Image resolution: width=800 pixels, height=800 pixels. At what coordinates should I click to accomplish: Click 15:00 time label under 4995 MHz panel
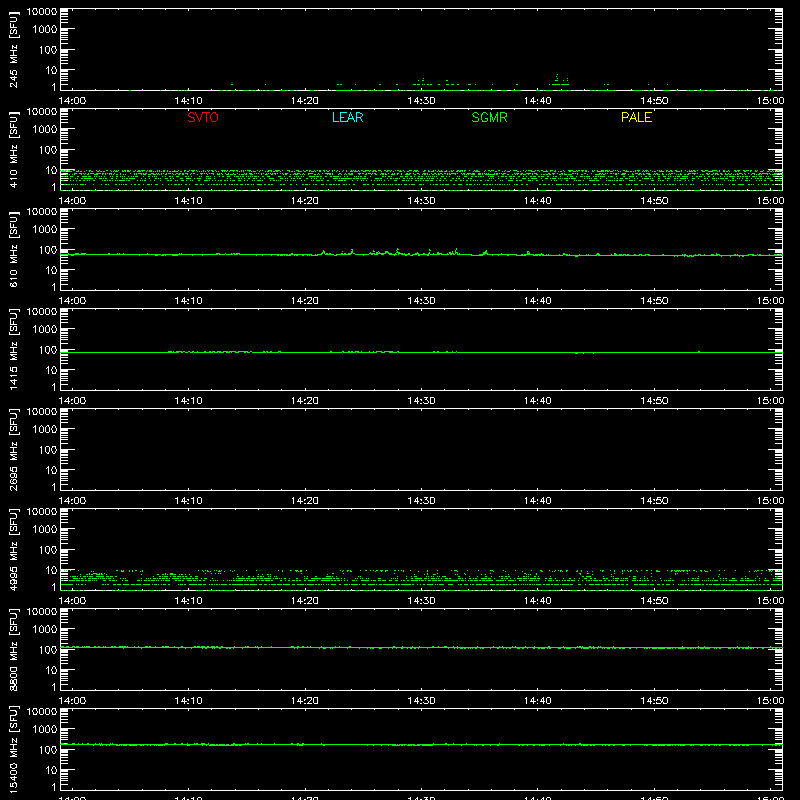point(770,601)
